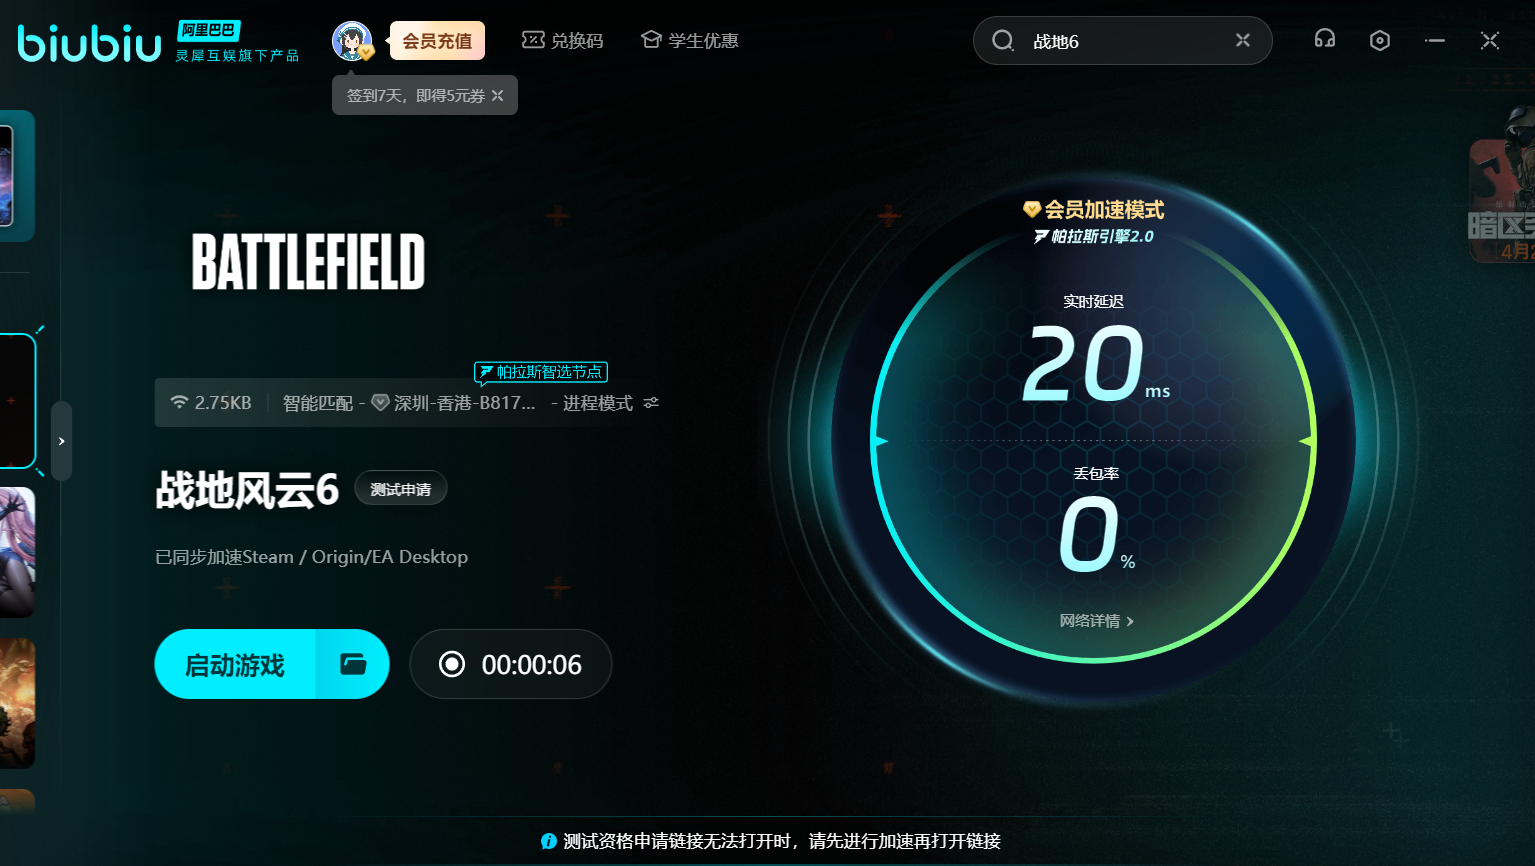1535x866 pixels.
Task: Click the wifi traffic 2.75KB indicator
Action: pyautogui.click(x=211, y=403)
